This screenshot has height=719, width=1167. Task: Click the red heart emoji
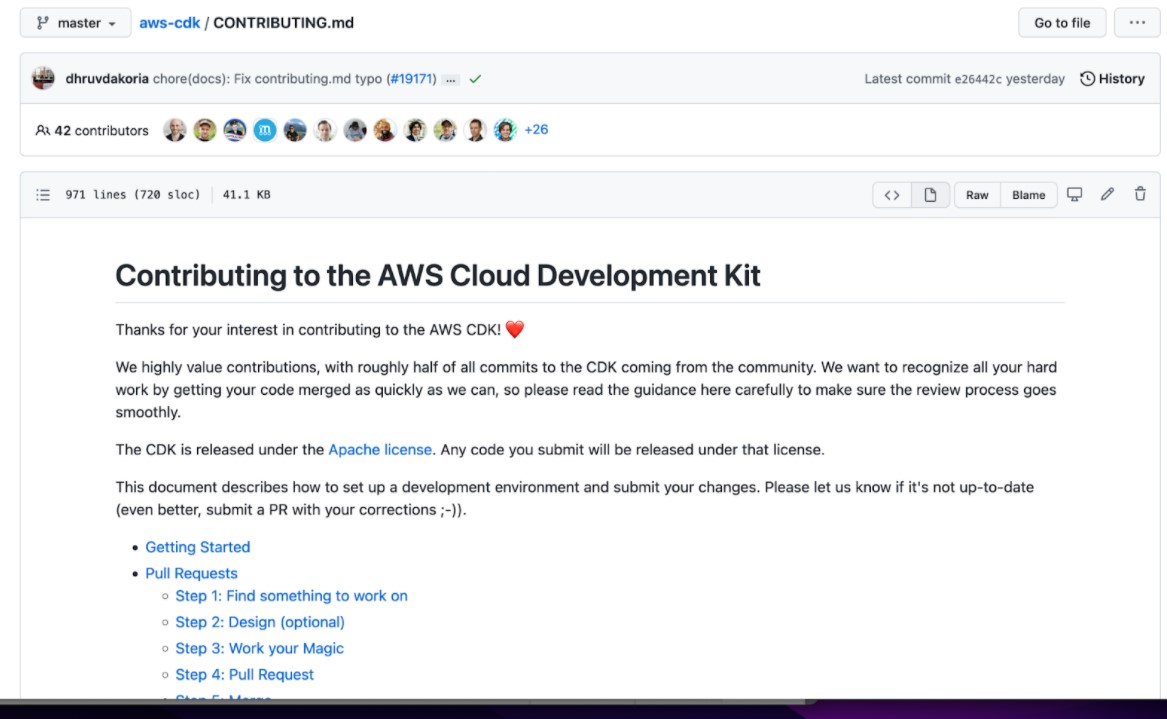coord(514,329)
